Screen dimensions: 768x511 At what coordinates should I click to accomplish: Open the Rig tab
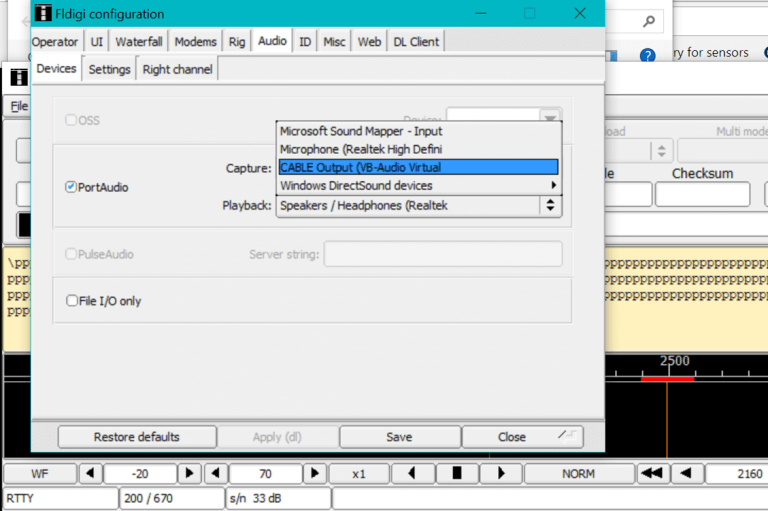237,42
